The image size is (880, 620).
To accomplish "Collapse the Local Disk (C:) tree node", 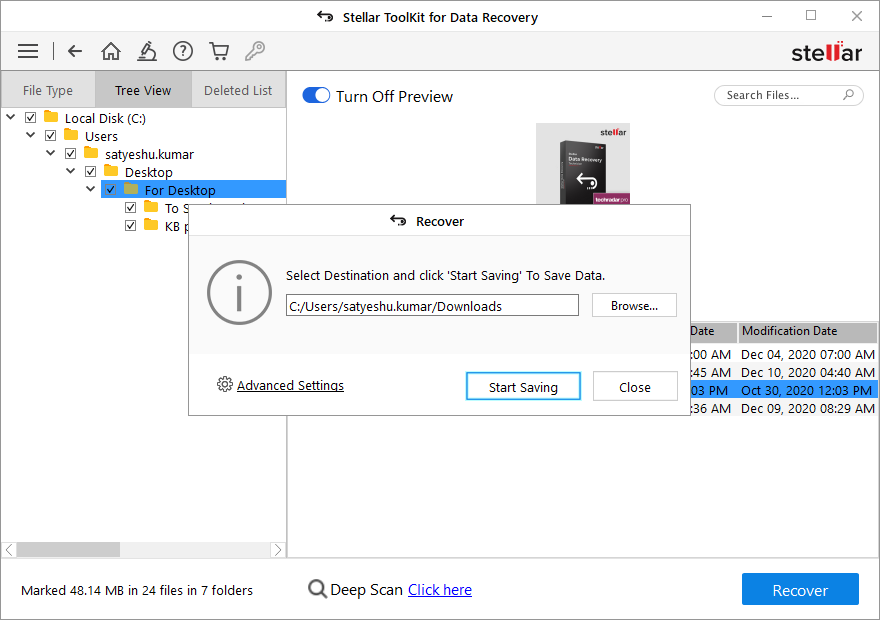I will click(11, 118).
